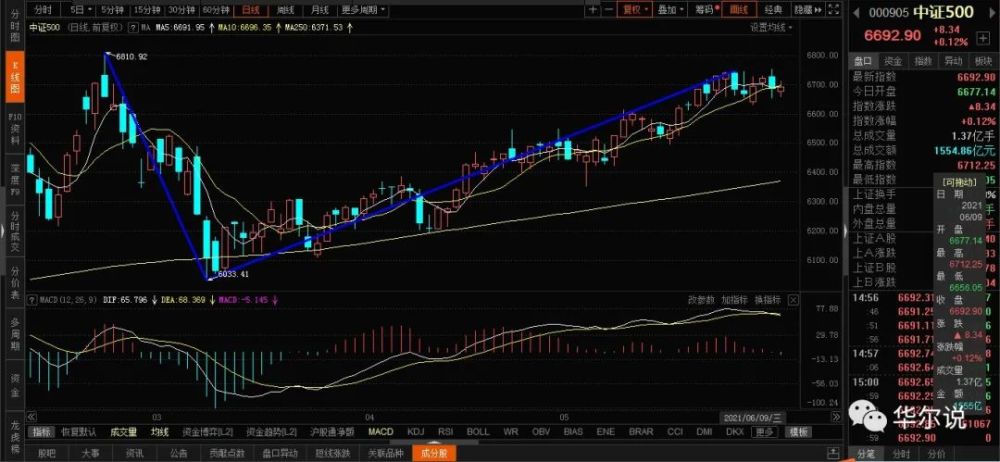Click timeline date label 2021/06/09/三
1000x462 pixels.
point(754,417)
